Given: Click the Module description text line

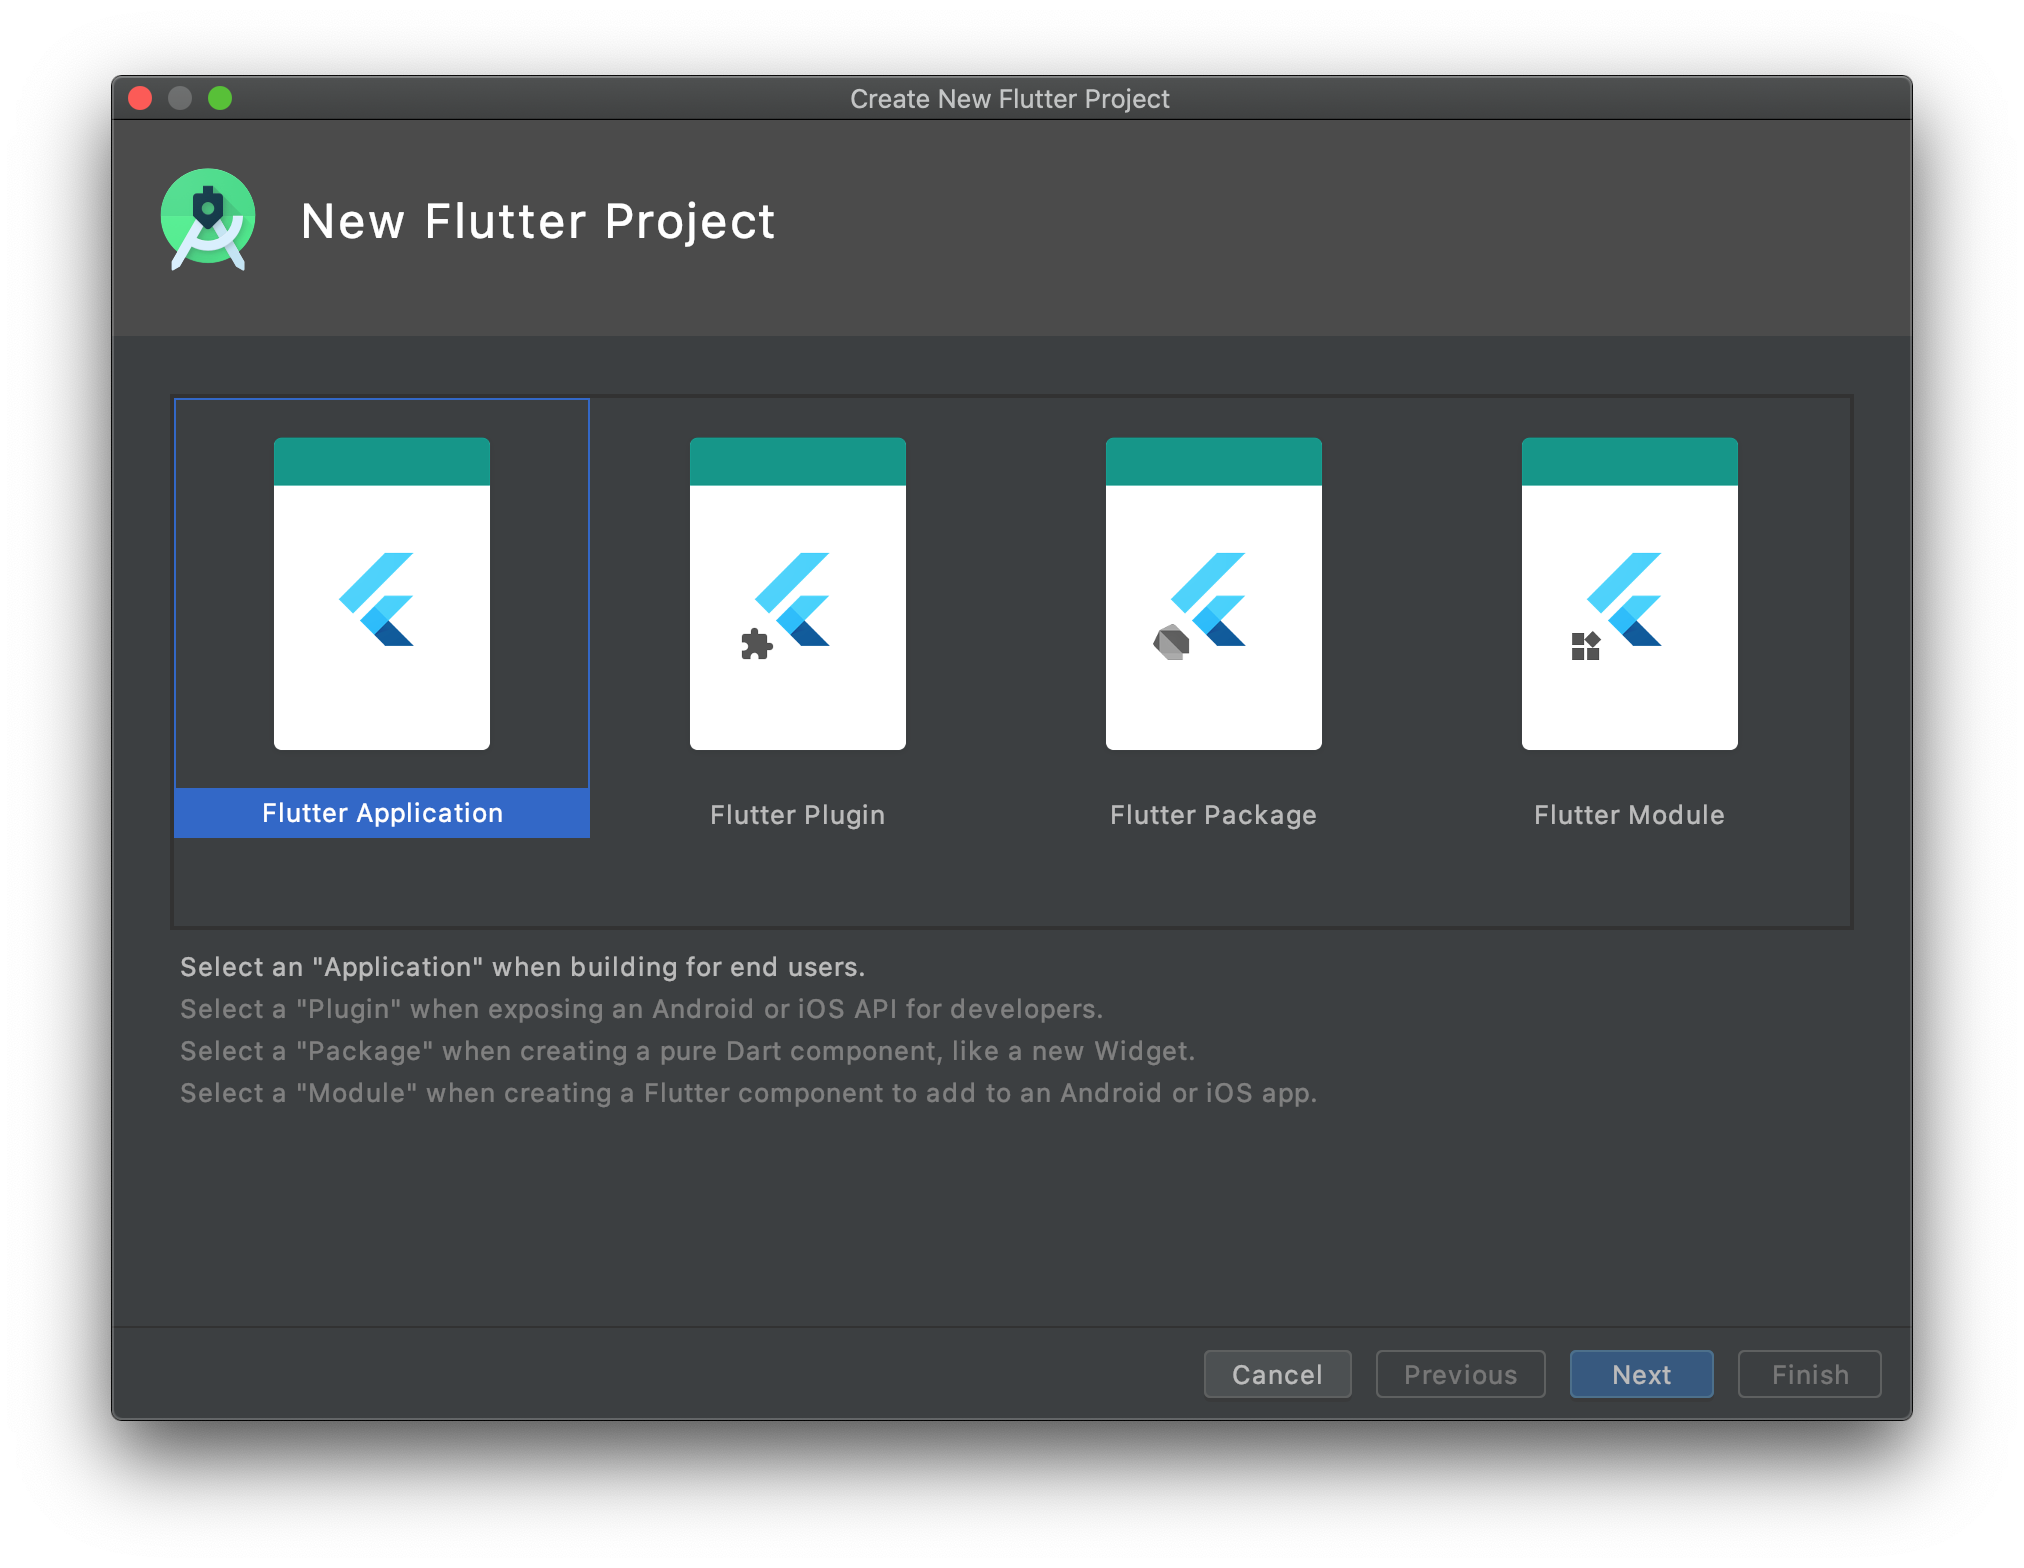Looking at the screenshot, I should pyautogui.click(x=748, y=1093).
